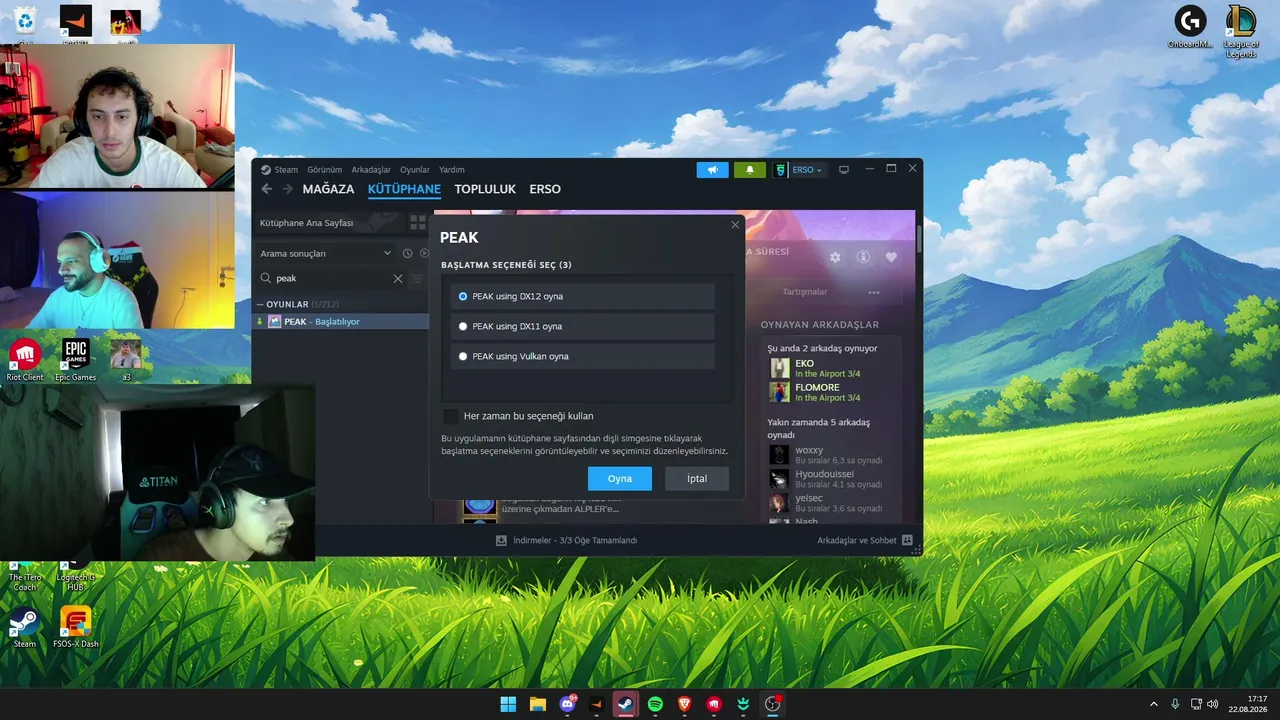The width and height of the screenshot is (1280, 720).
Task: Open File Explorer from taskbar
Action: tap(538, 704)
